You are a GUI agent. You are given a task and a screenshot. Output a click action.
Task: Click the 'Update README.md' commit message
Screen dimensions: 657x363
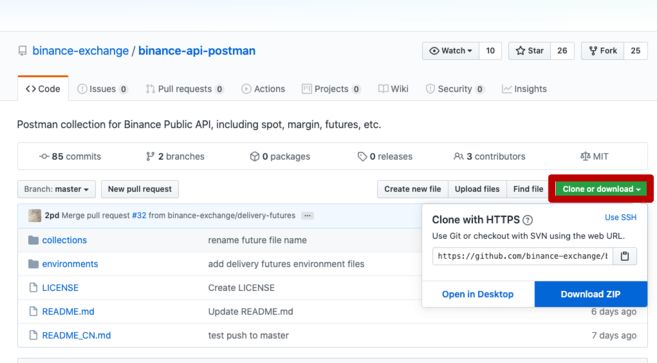251,311
